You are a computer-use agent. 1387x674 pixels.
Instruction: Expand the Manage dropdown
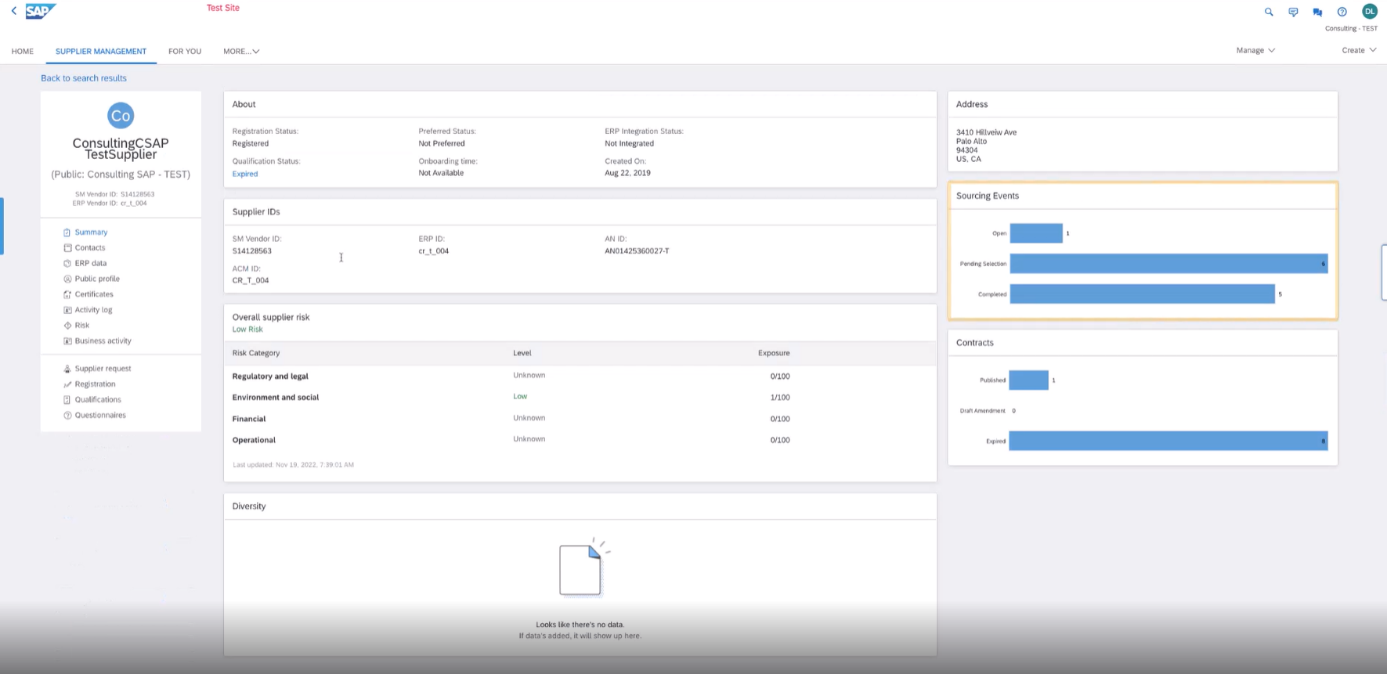pyautogui.click(x=1255, y=50)
